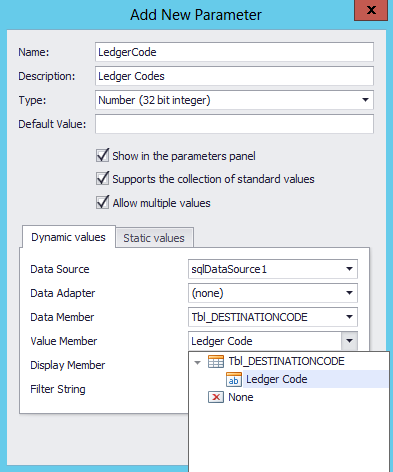Click the Name input field
This screenshot has width=393, height=472.
click(x=234, y=52)
